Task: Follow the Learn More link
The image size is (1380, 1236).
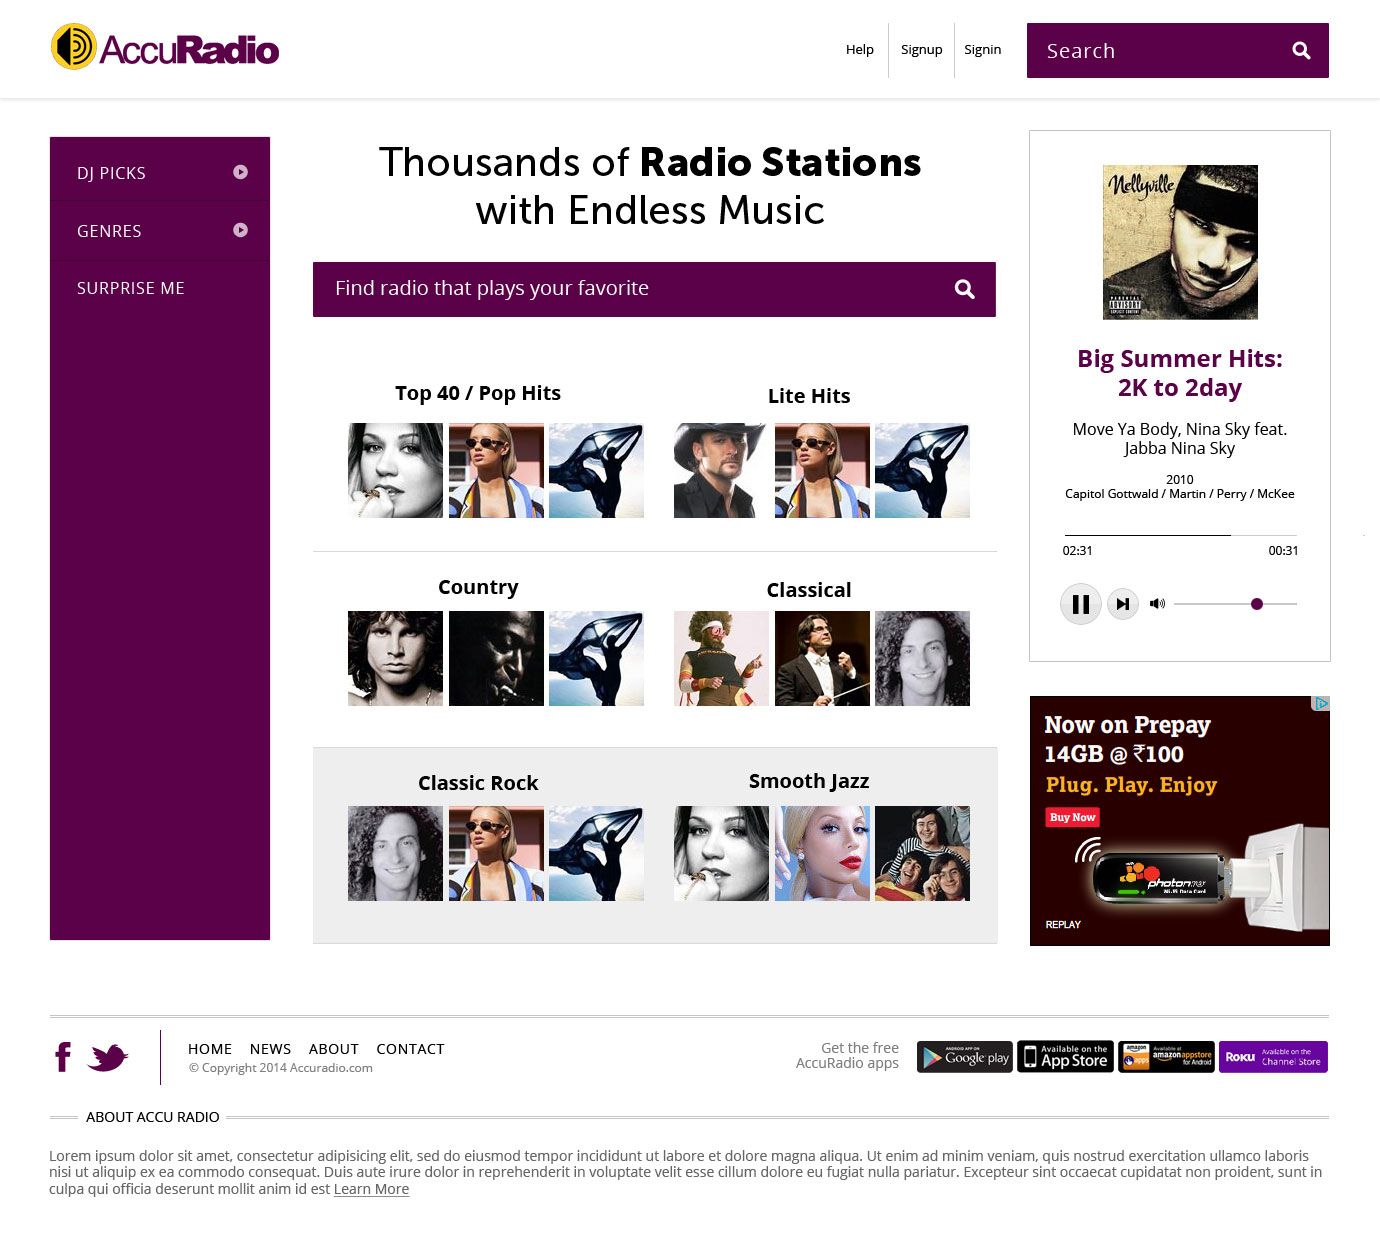Action: tap(371, 1189)
